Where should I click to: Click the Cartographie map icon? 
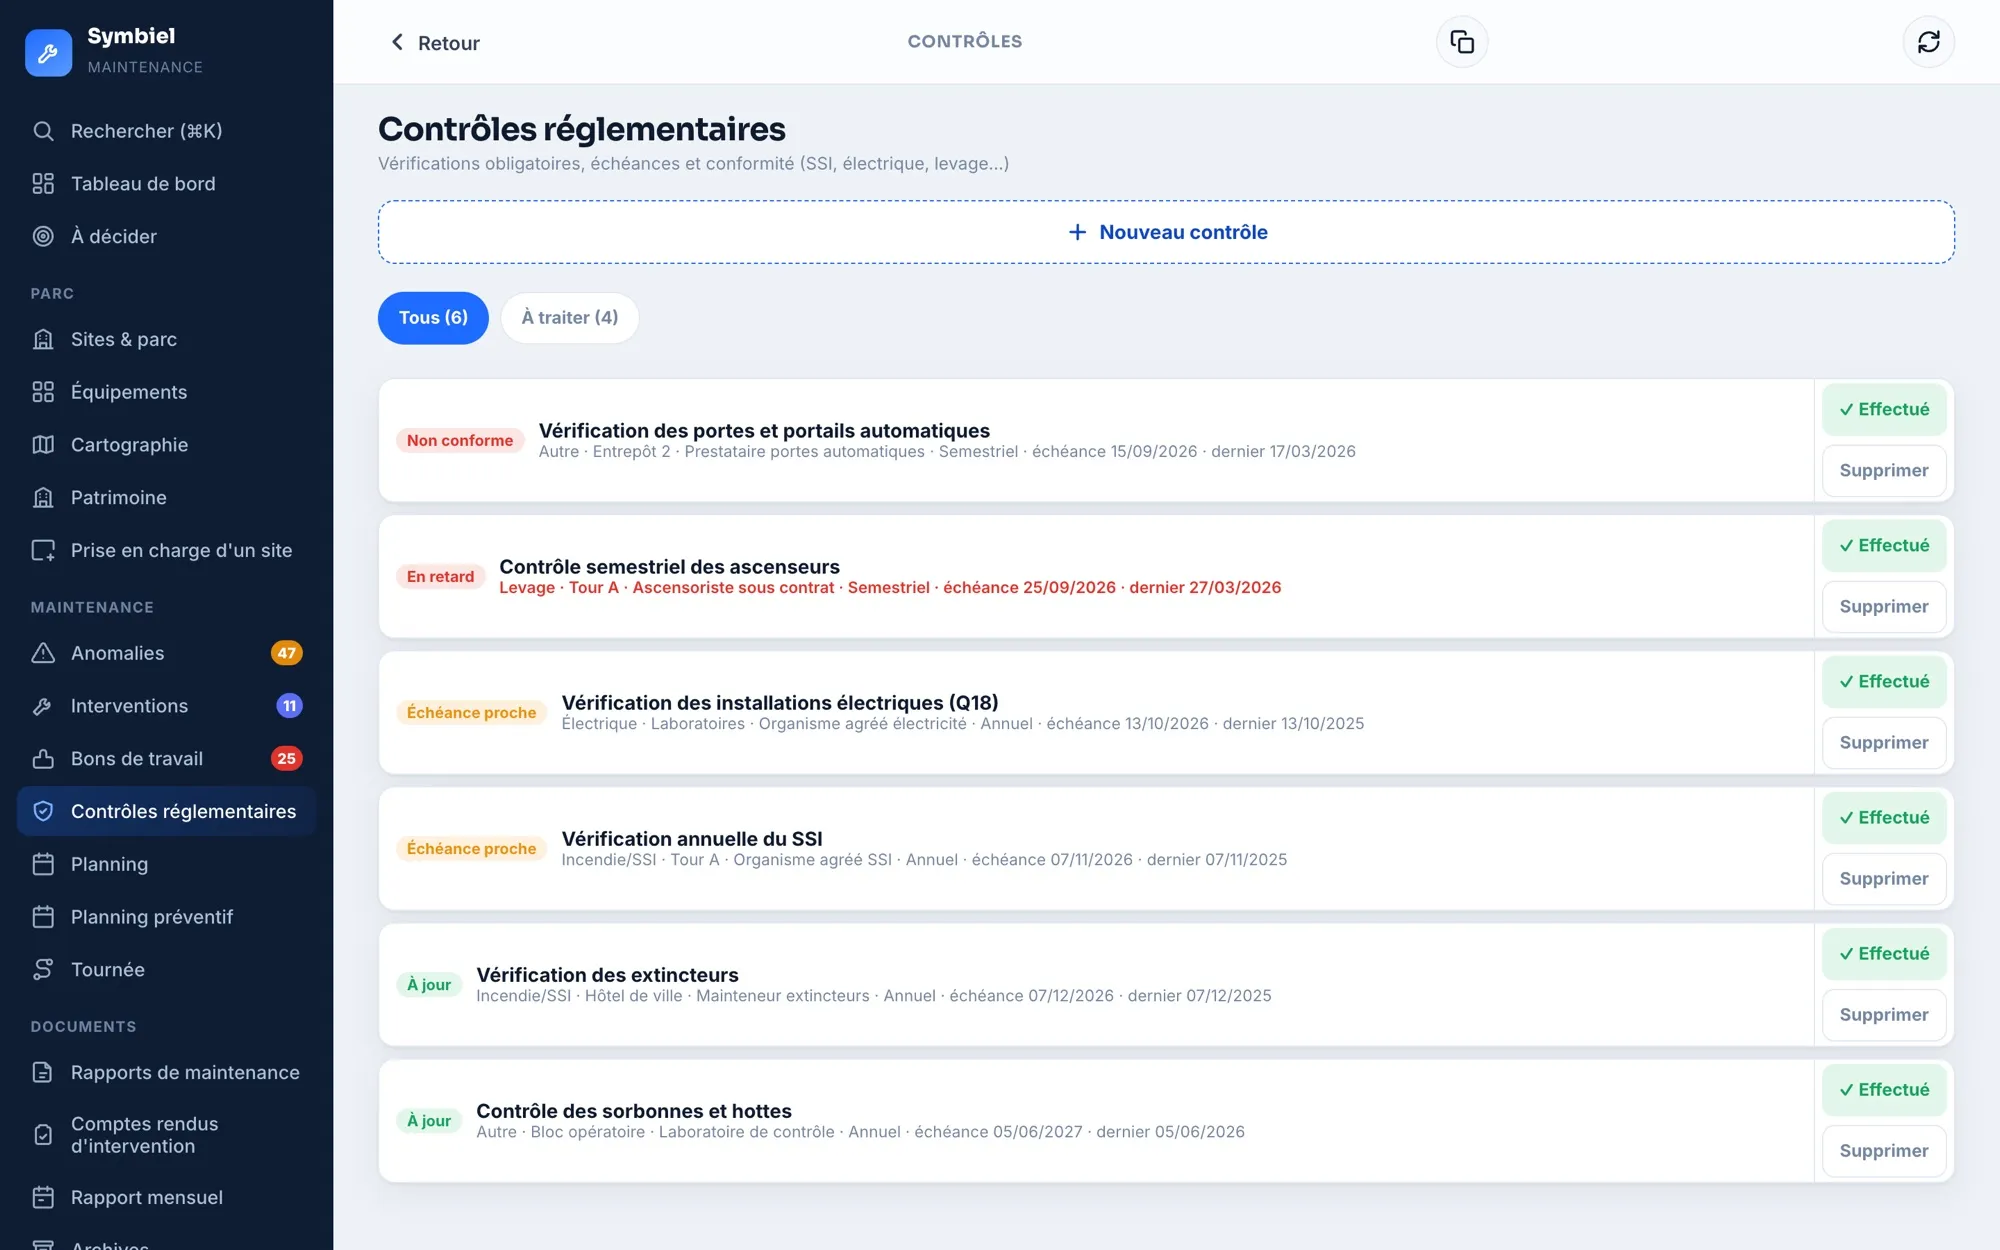[43, 445]
